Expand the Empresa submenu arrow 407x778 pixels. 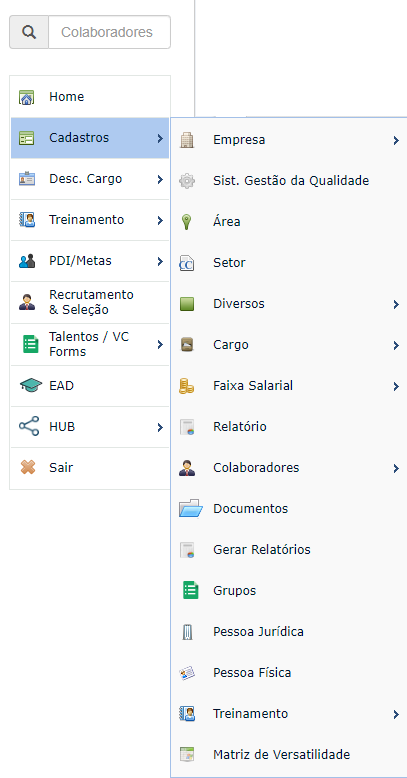tap(396, 140)
